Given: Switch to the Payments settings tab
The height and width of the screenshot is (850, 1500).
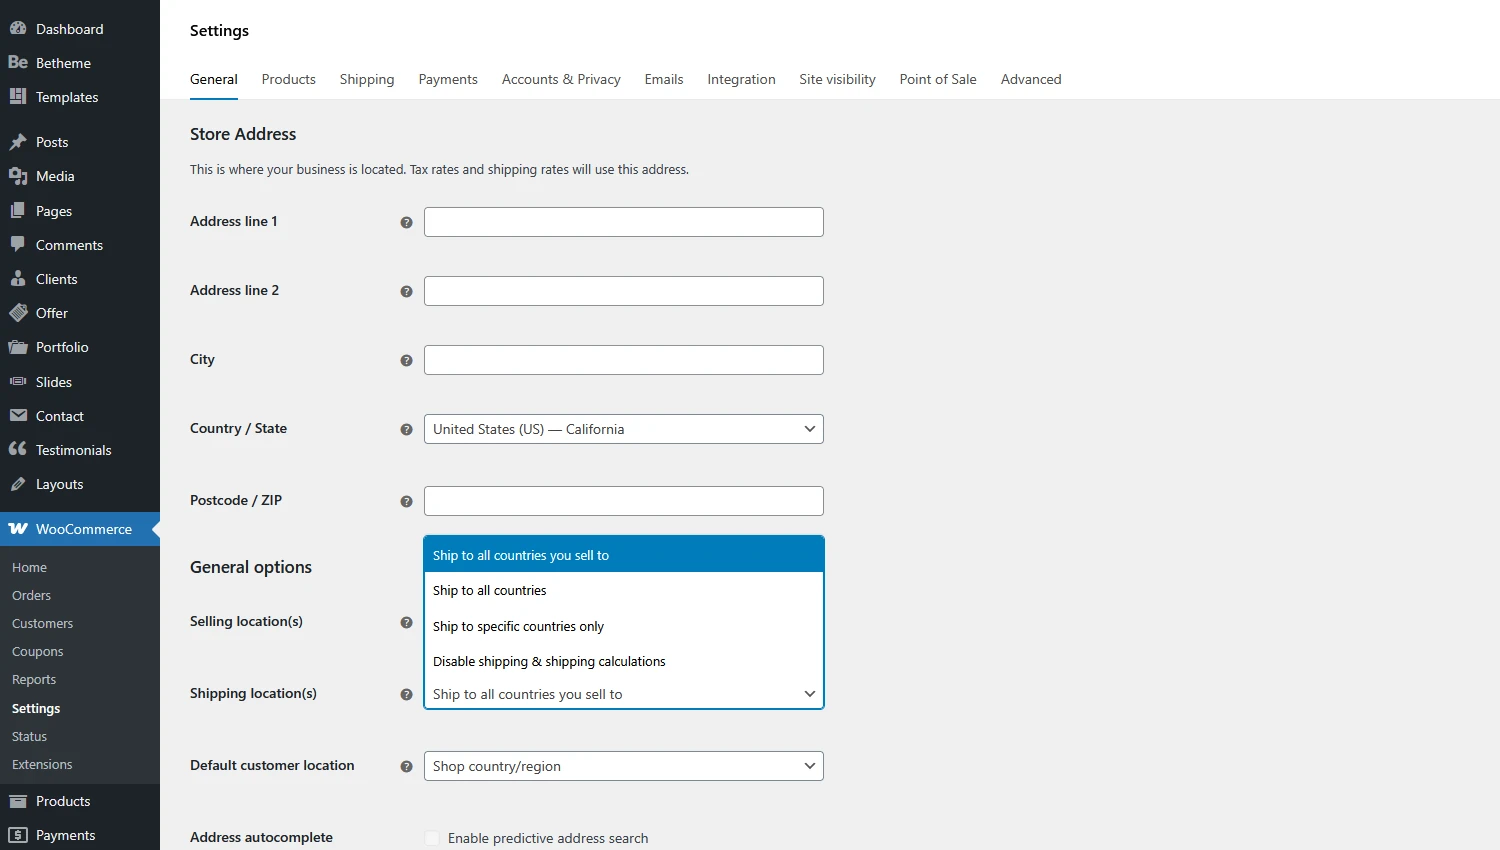Looking at the screenshot, I should tap(448, 79).
